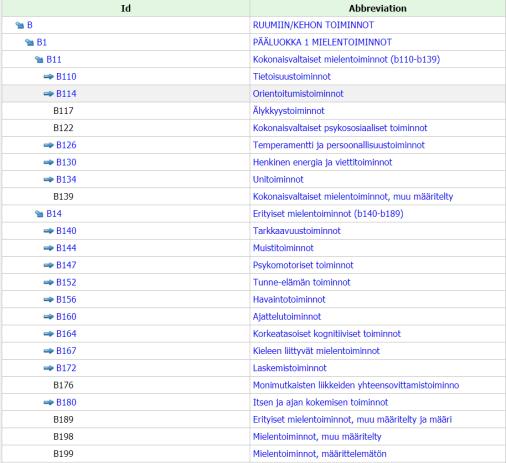Click the arrow icon next to B114

(49, 94)
